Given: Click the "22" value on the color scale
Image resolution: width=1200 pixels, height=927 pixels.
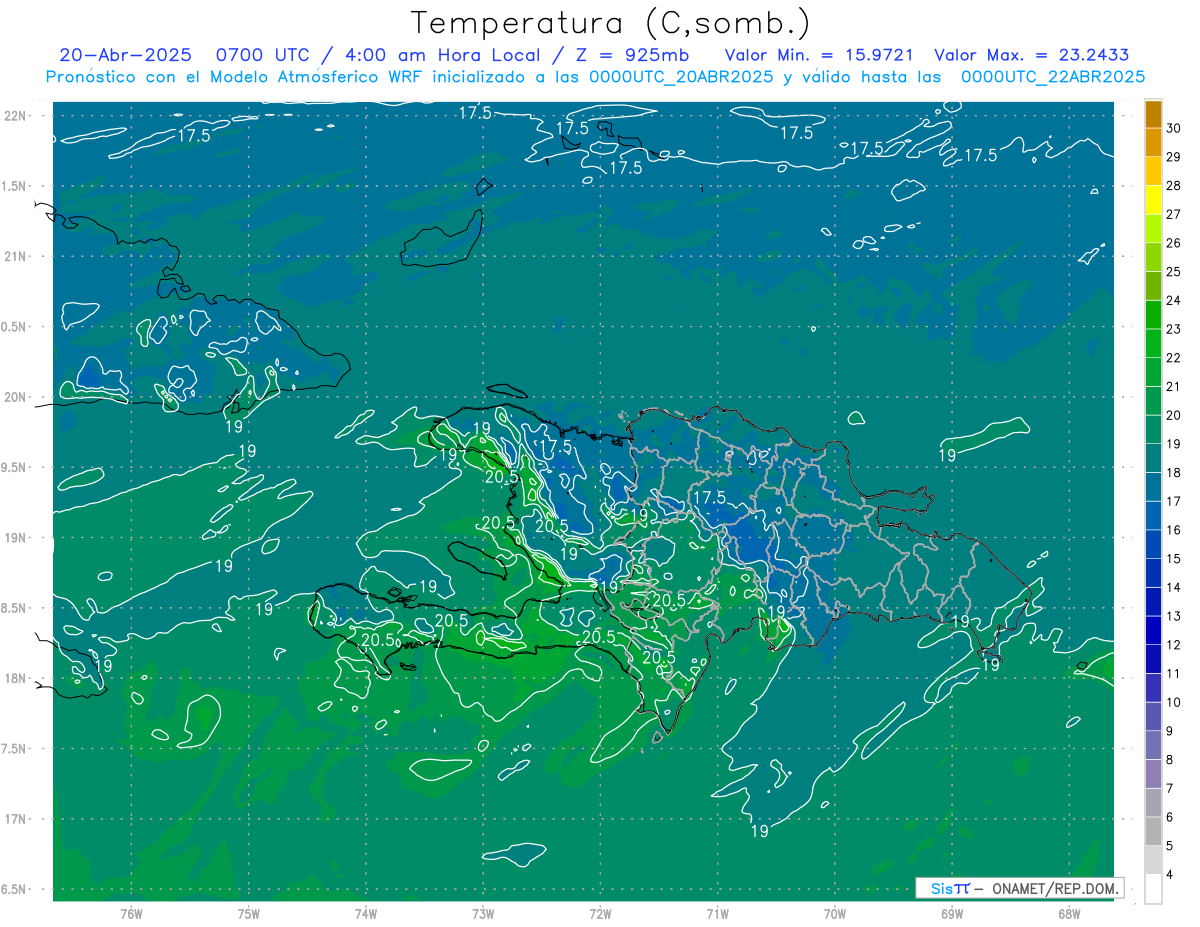Looking at the screenshot, I should click(1174, 358).
